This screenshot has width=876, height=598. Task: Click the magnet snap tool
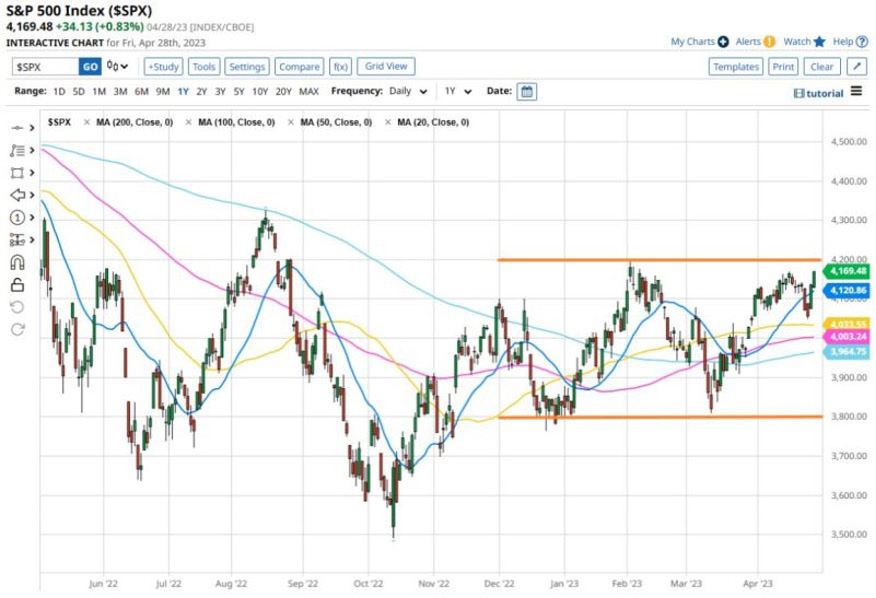17,263
